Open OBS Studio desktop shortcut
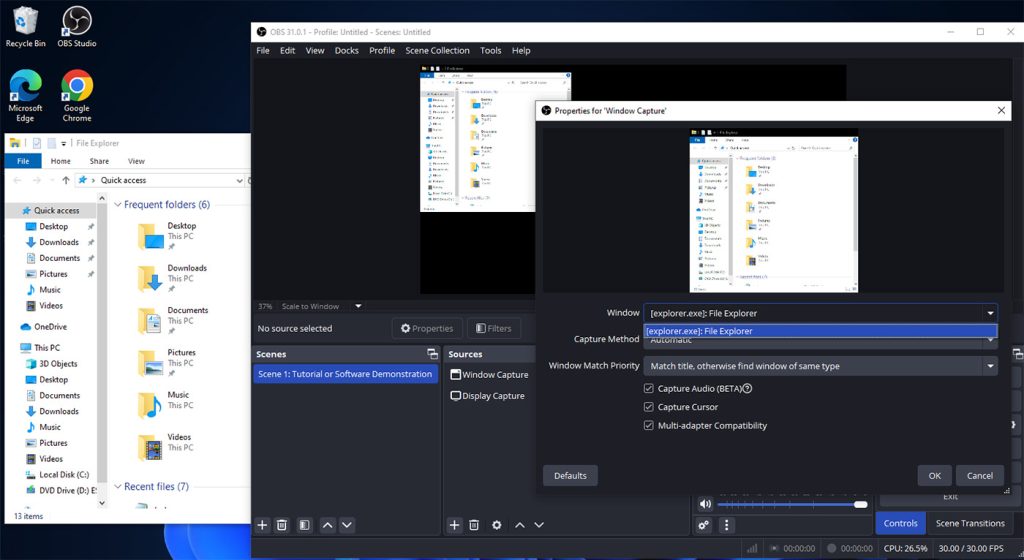The width and height of the screenshot is (1024, 560). pos(76,27)
